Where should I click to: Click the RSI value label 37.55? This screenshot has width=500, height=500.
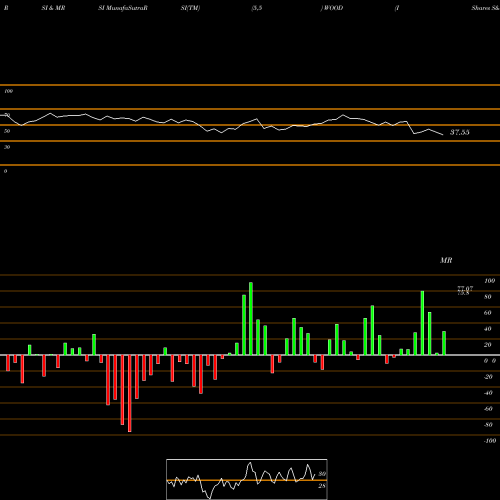click(460, 132)
